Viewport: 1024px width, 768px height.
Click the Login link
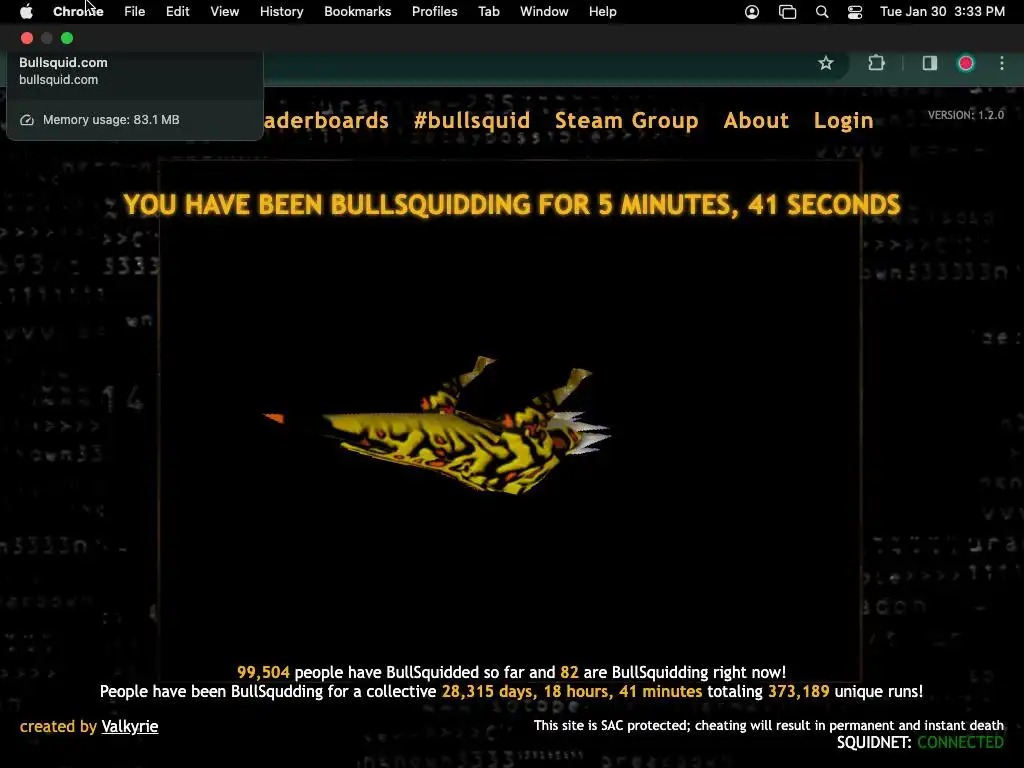(x=843, y=121)
